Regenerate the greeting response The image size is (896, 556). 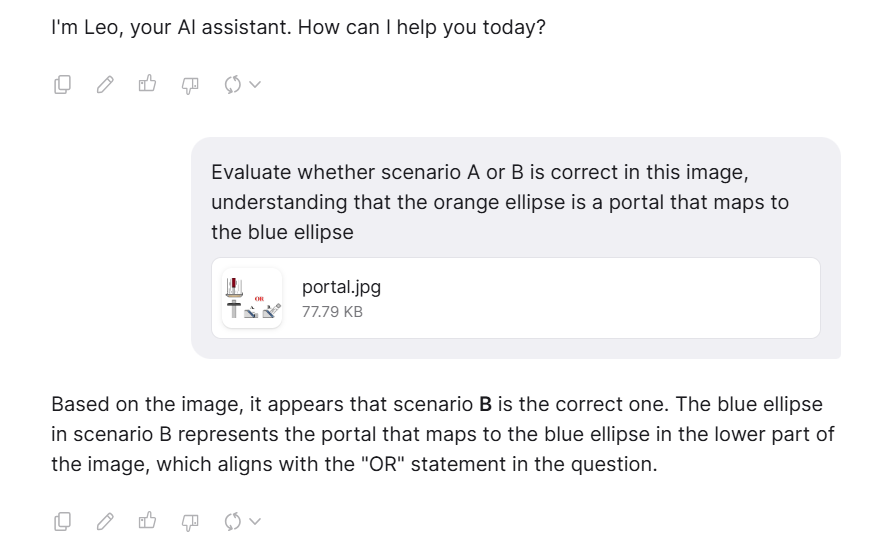click(233, 85)
